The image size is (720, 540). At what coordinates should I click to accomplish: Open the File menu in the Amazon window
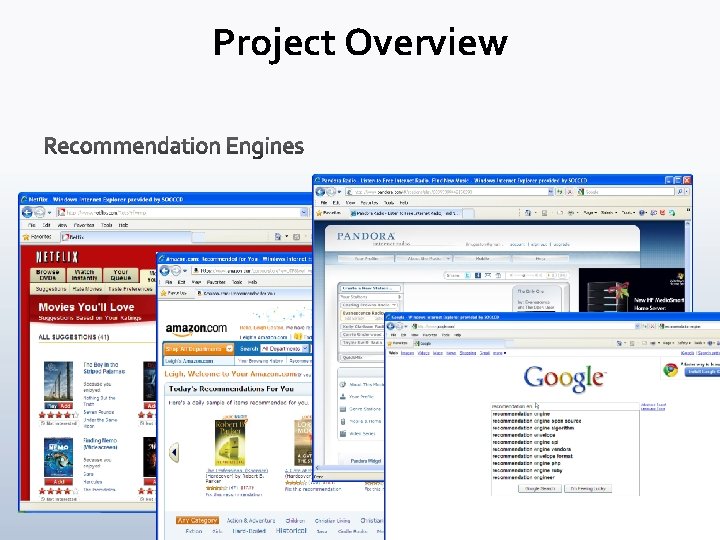point(169,282)
